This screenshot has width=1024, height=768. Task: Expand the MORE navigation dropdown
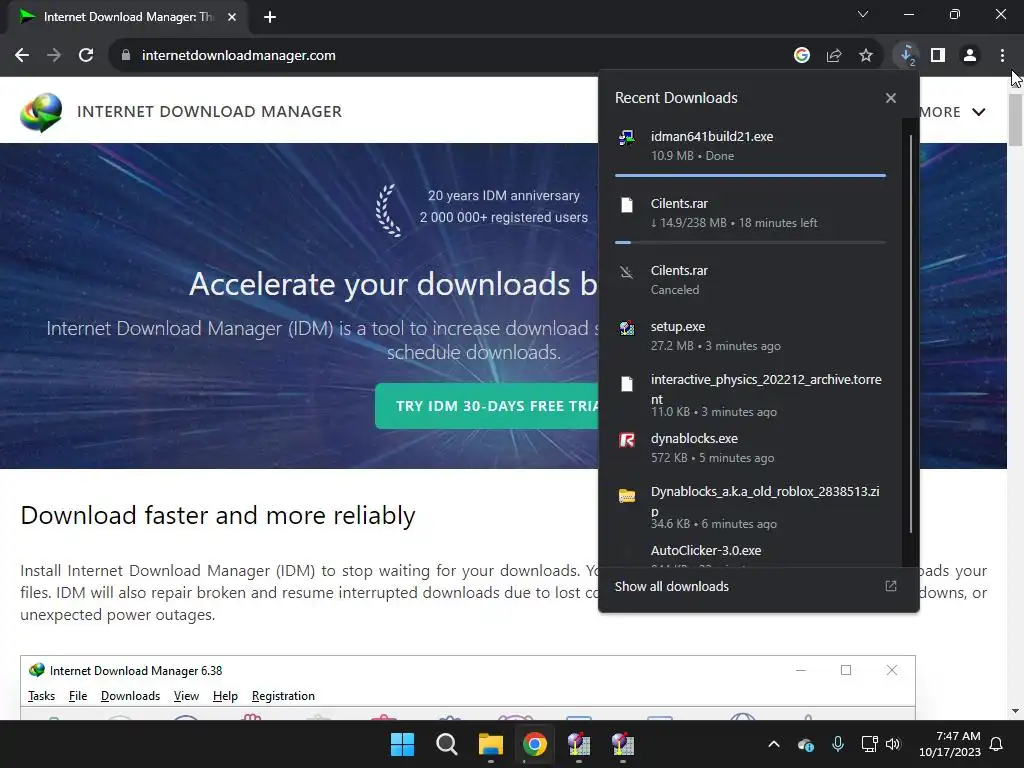pyautogui.click(x=953, y=112)
